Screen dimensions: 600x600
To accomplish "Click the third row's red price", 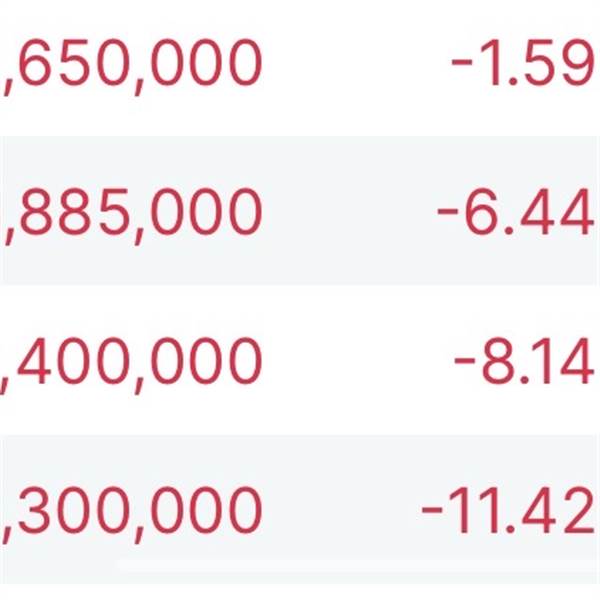I will 132,362.
